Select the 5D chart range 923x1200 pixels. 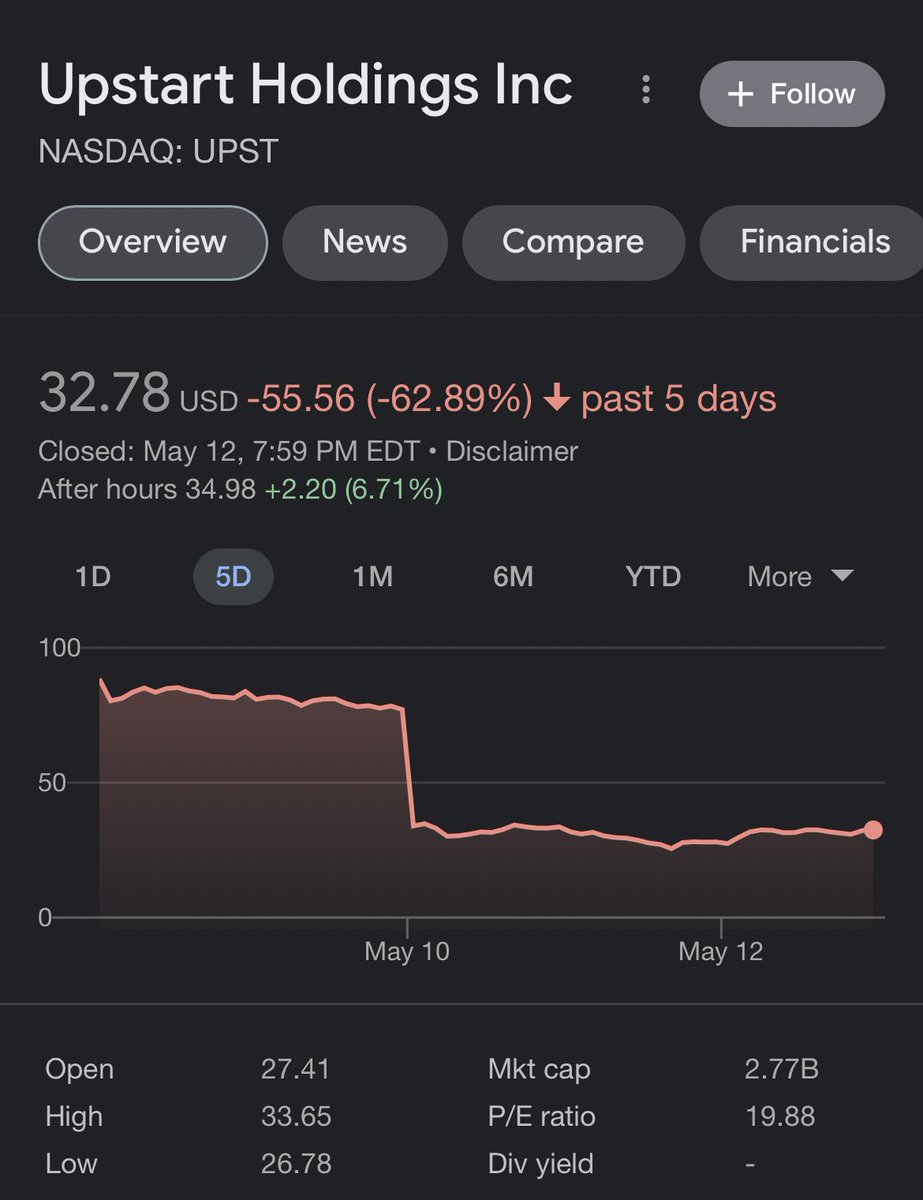tap(233, 577)
